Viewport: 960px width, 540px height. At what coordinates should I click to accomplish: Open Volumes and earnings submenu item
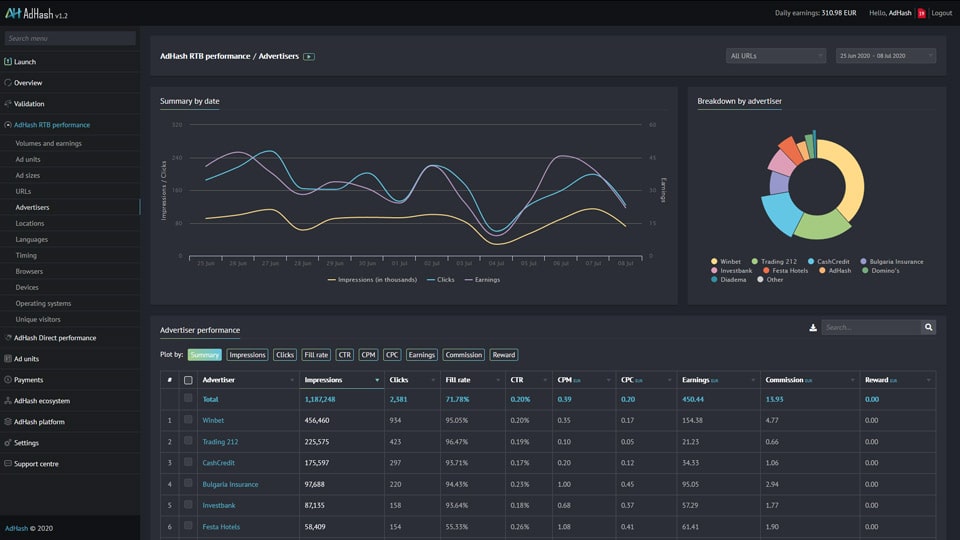(49, 143)
